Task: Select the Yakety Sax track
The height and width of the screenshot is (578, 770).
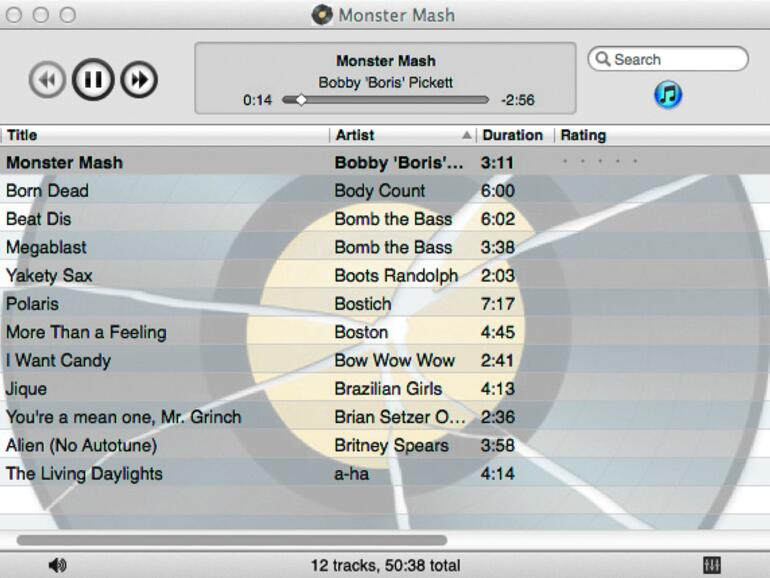Action: pyautogui.click(x=385, y=275)
